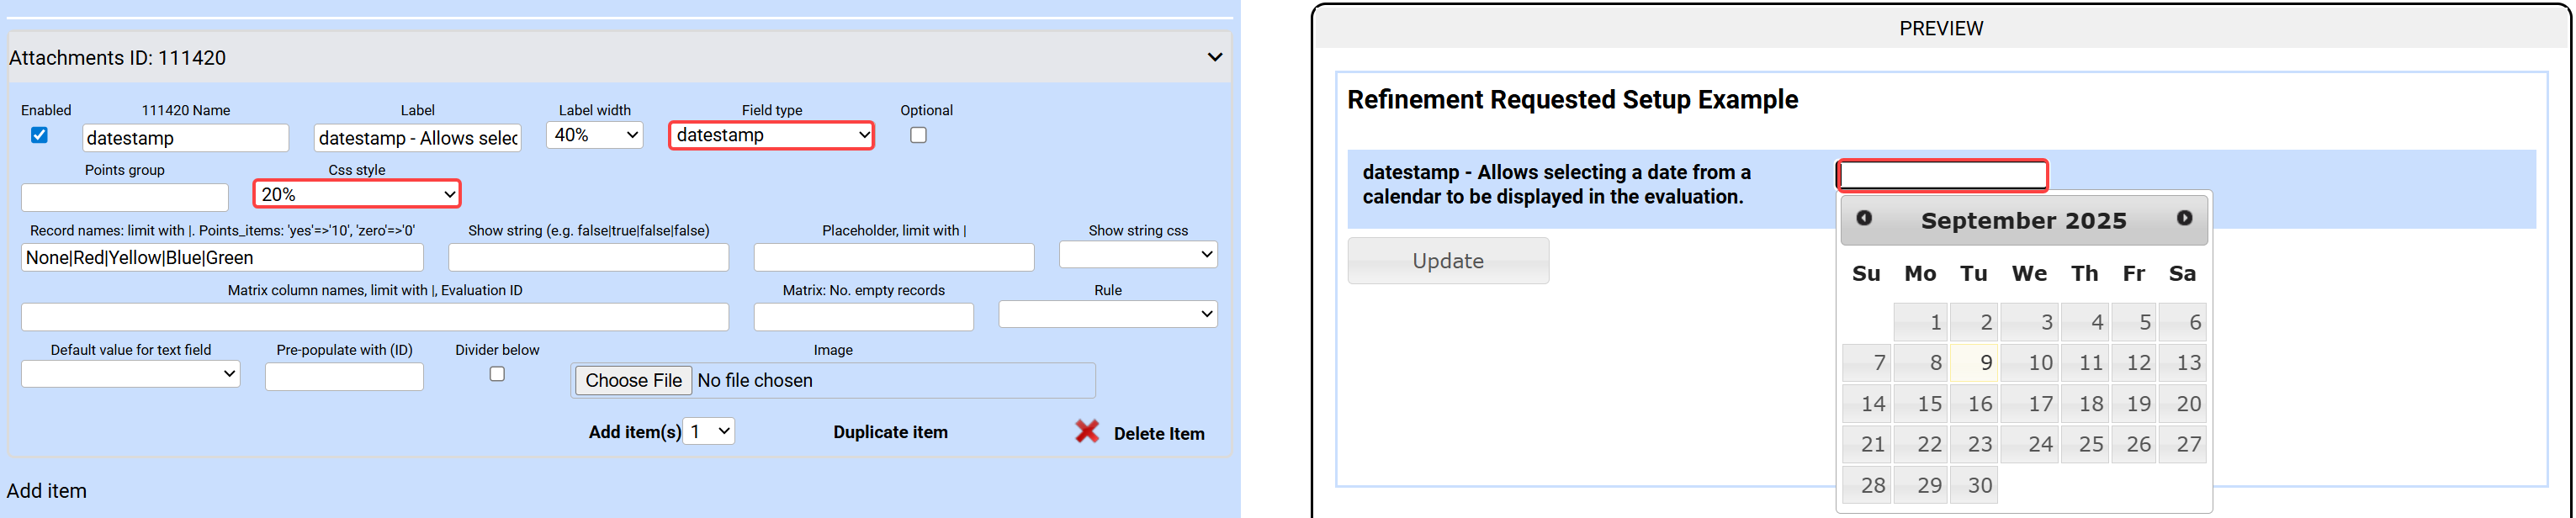Click the Record names input field
Viewport: 2576px width, 518px height.
coord(222,257)
